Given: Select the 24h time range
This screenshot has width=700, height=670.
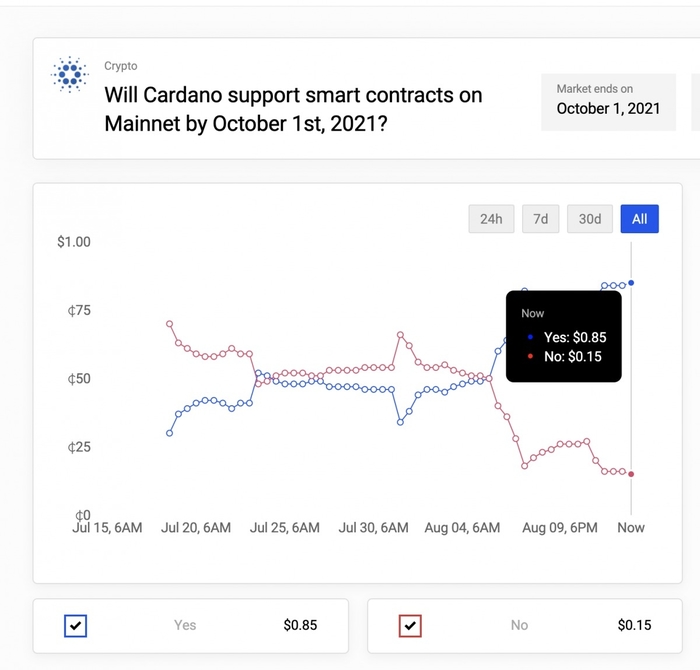Looking at the screenshot, I should (491, 219).
